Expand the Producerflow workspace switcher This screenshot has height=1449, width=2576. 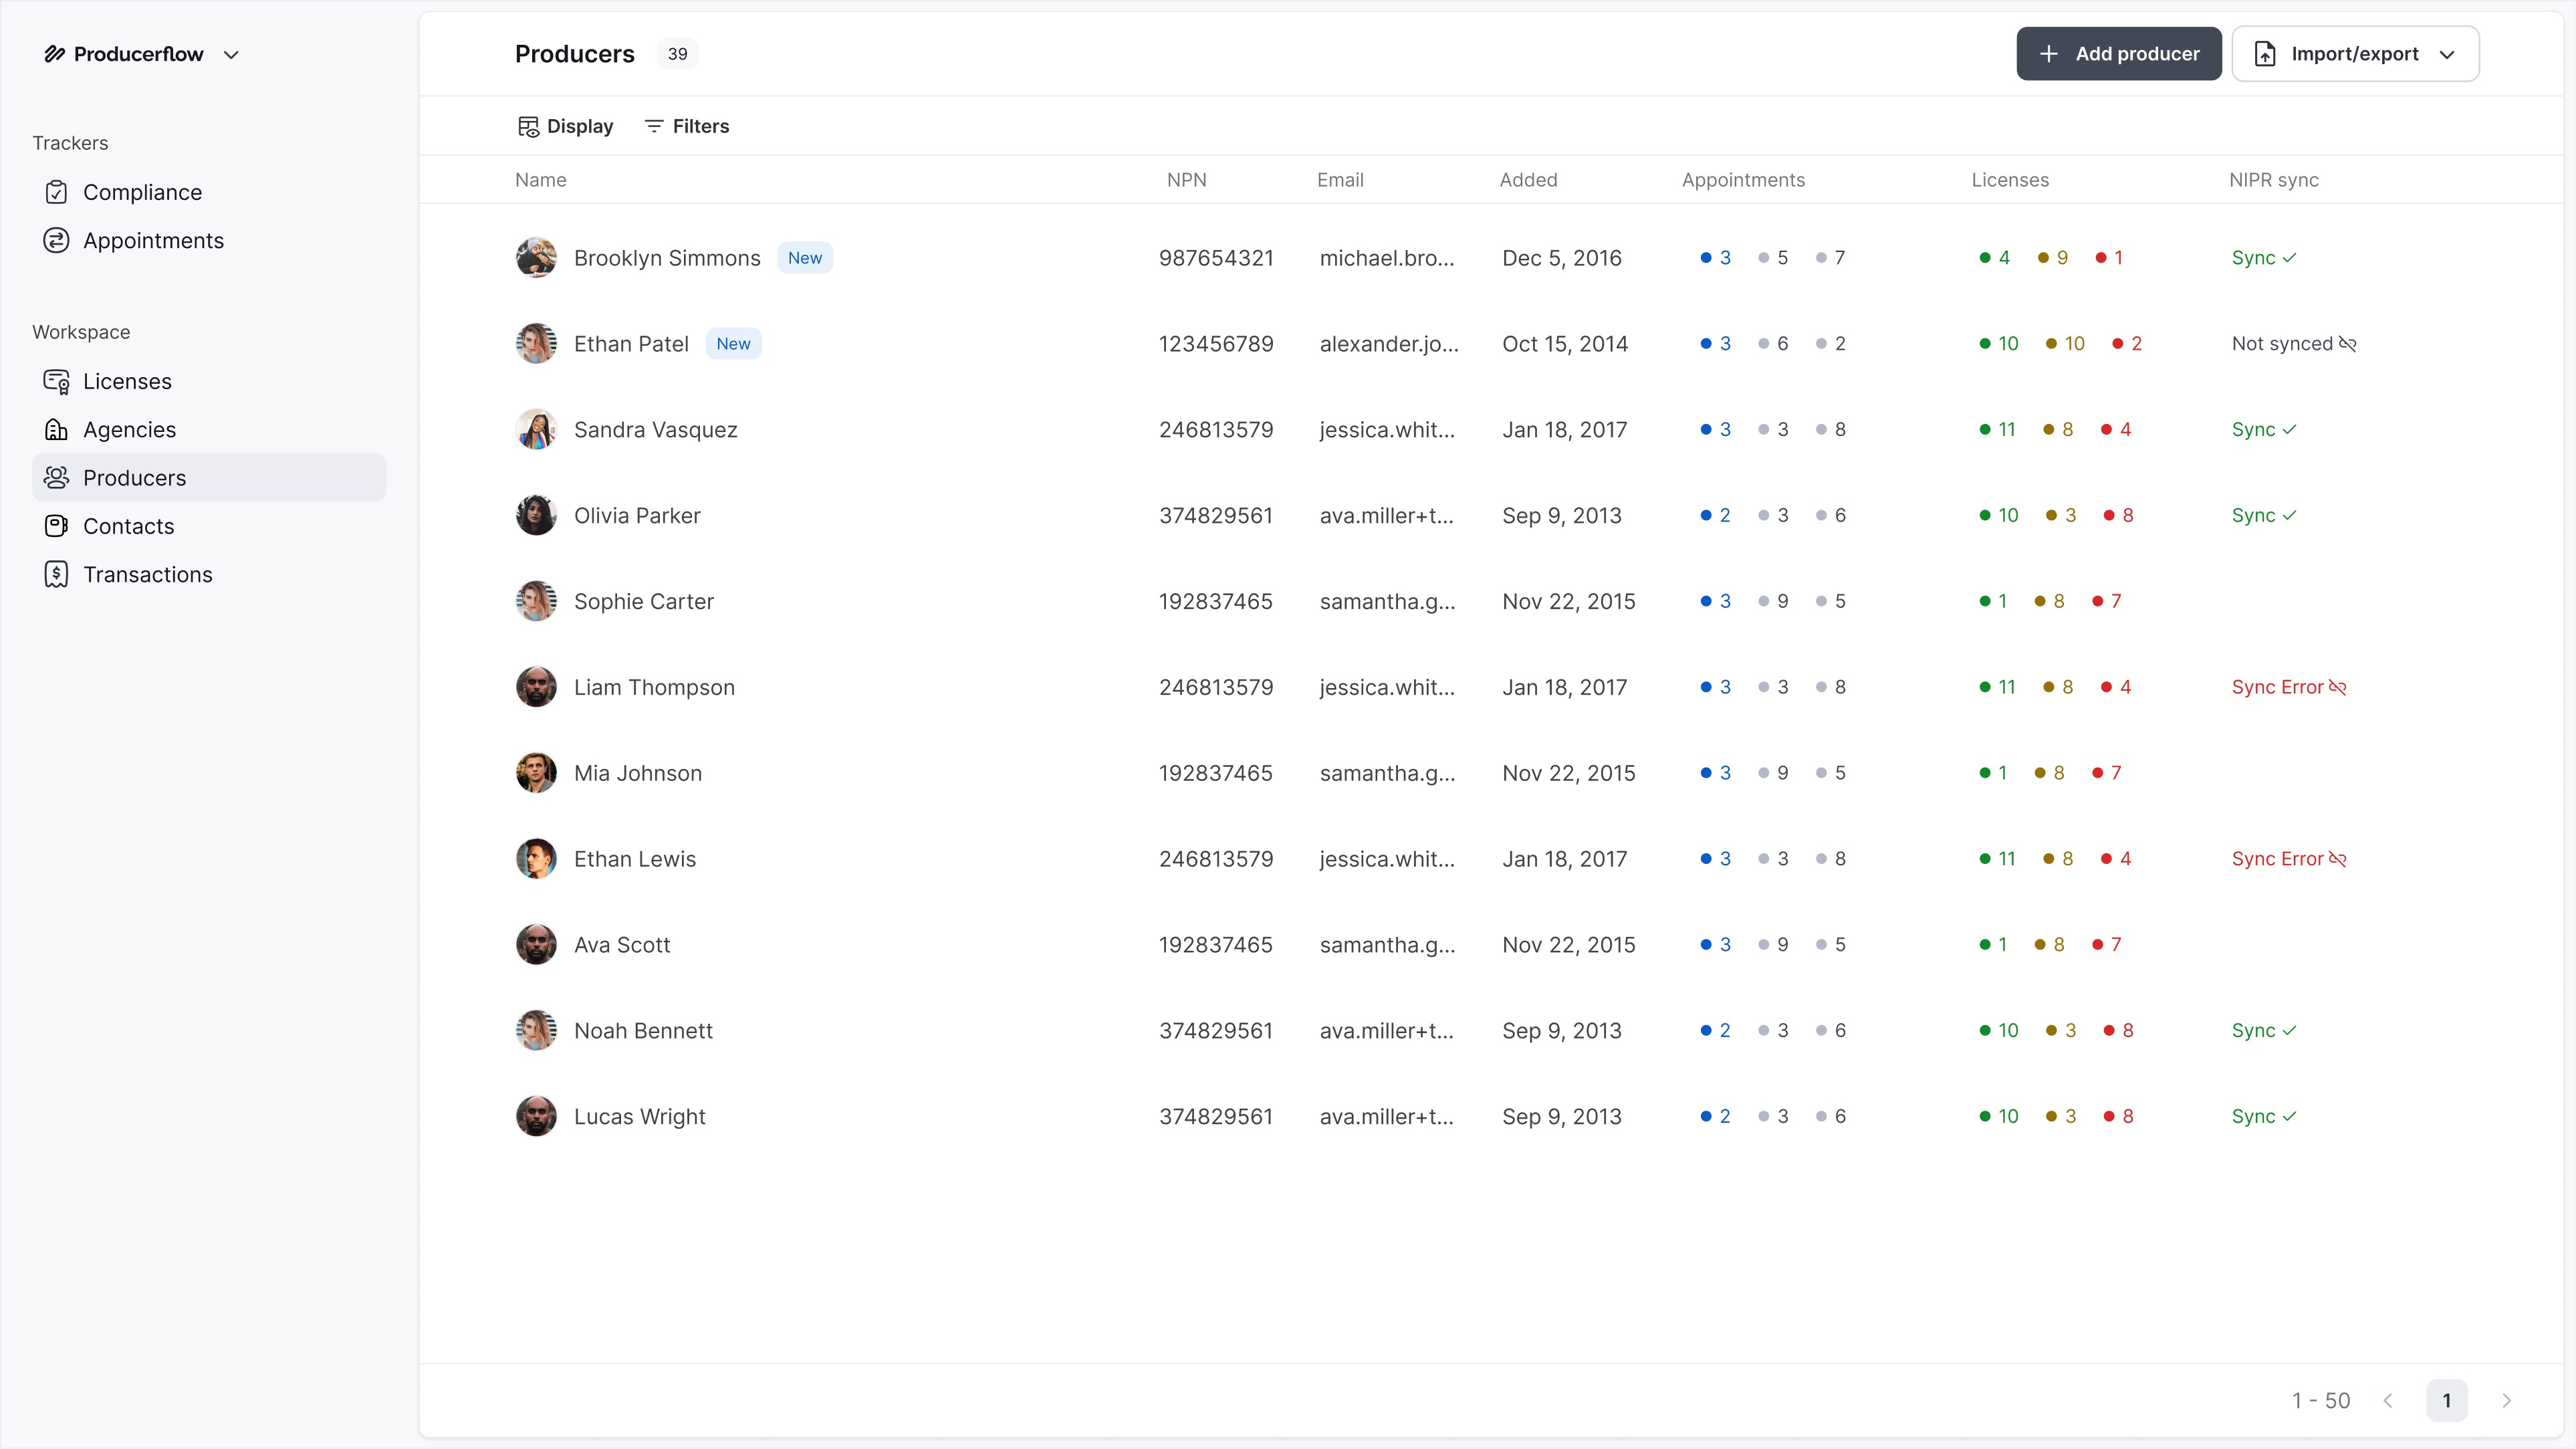(x=232, y=54)
